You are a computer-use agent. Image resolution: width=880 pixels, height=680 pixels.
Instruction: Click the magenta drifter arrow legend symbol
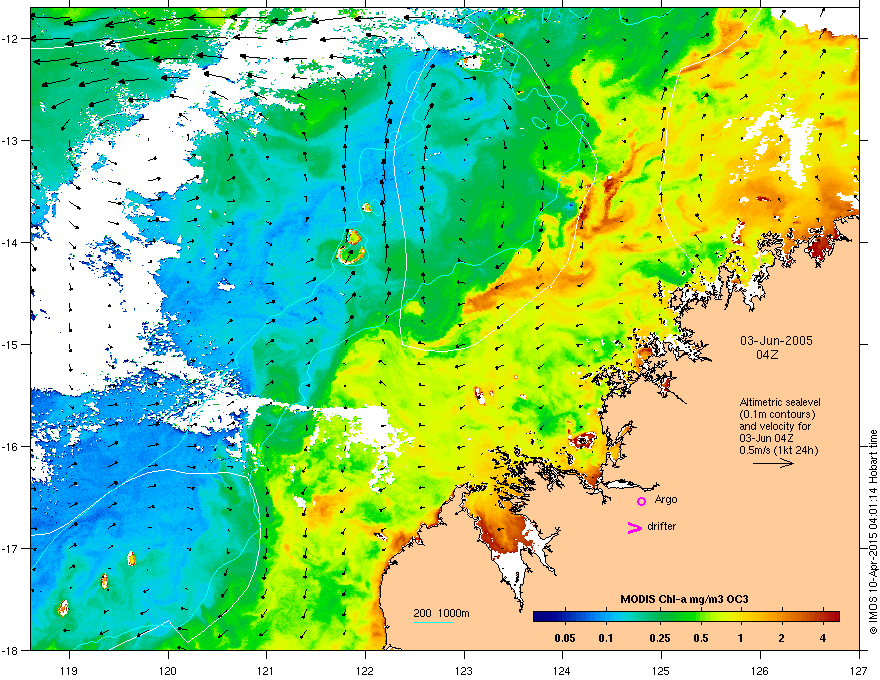tap(635, 527)
